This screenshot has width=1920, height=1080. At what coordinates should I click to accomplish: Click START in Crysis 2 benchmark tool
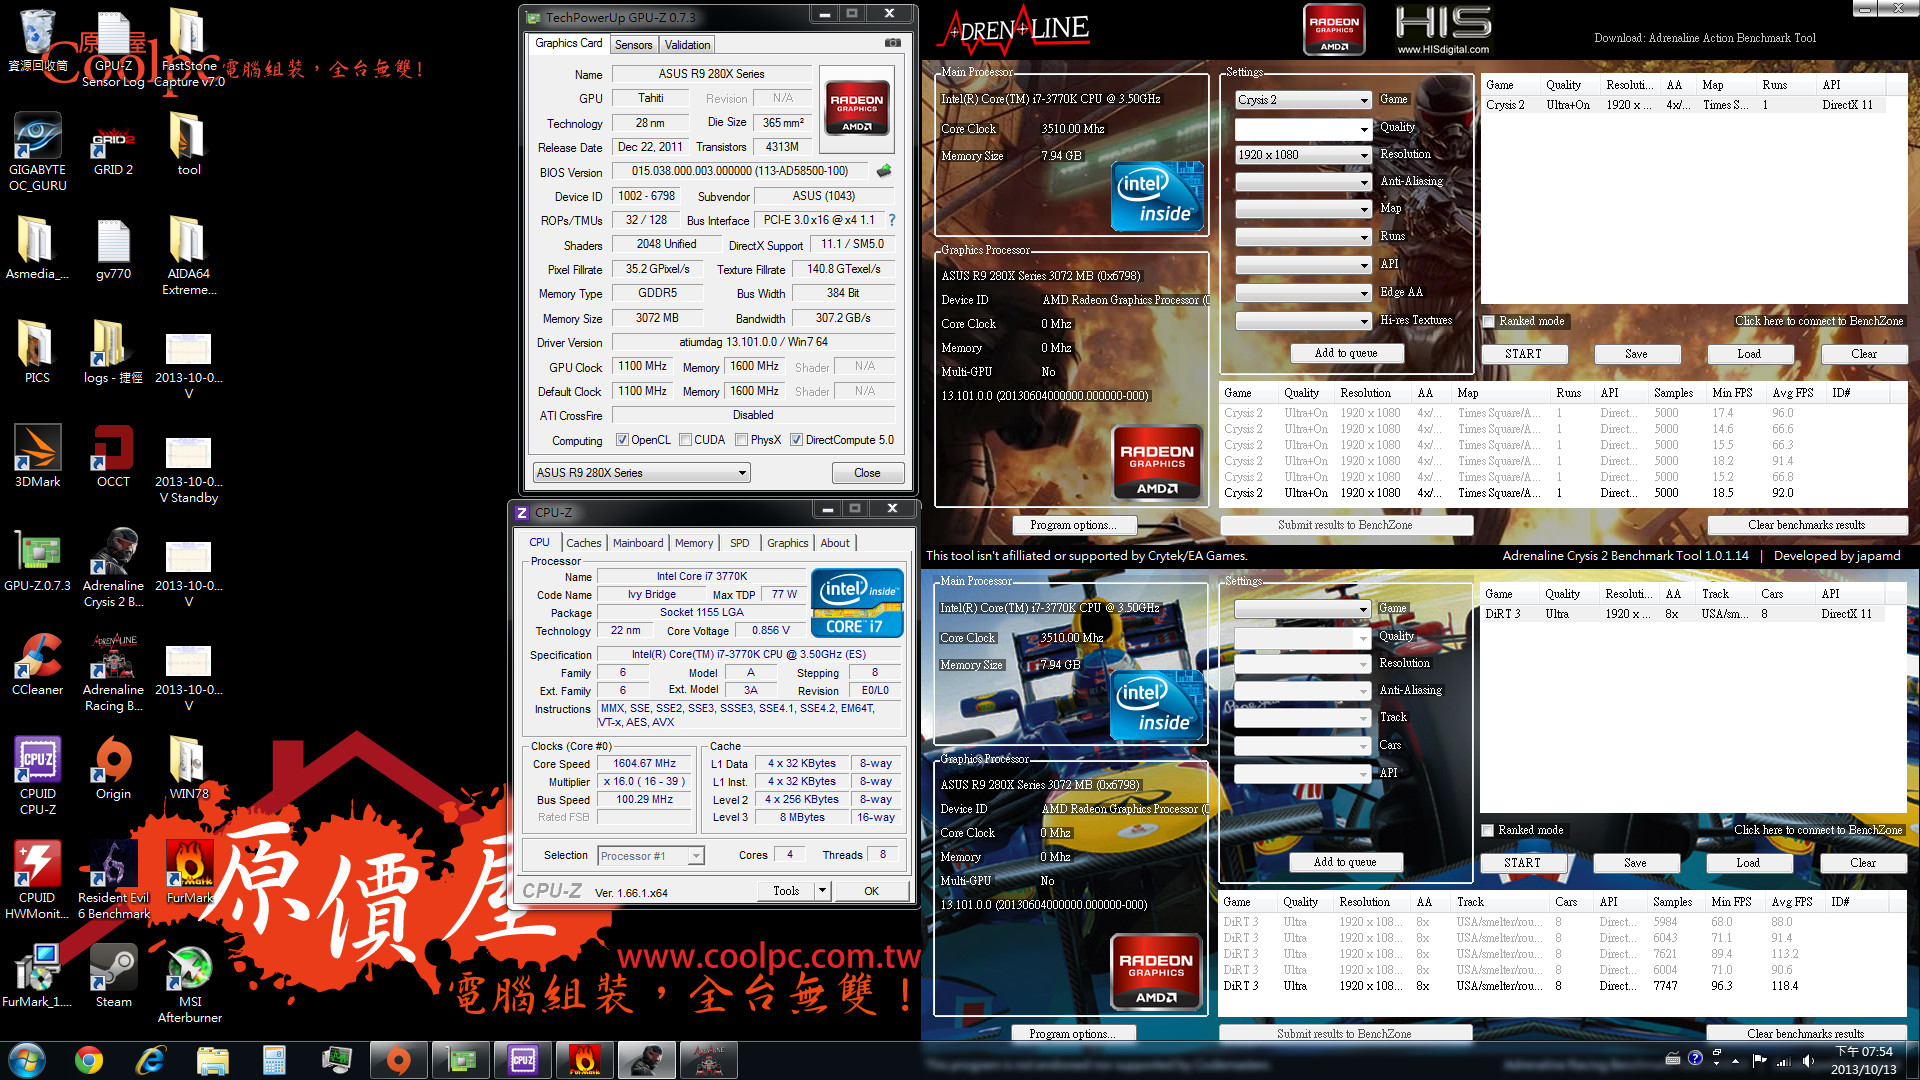1524,354
